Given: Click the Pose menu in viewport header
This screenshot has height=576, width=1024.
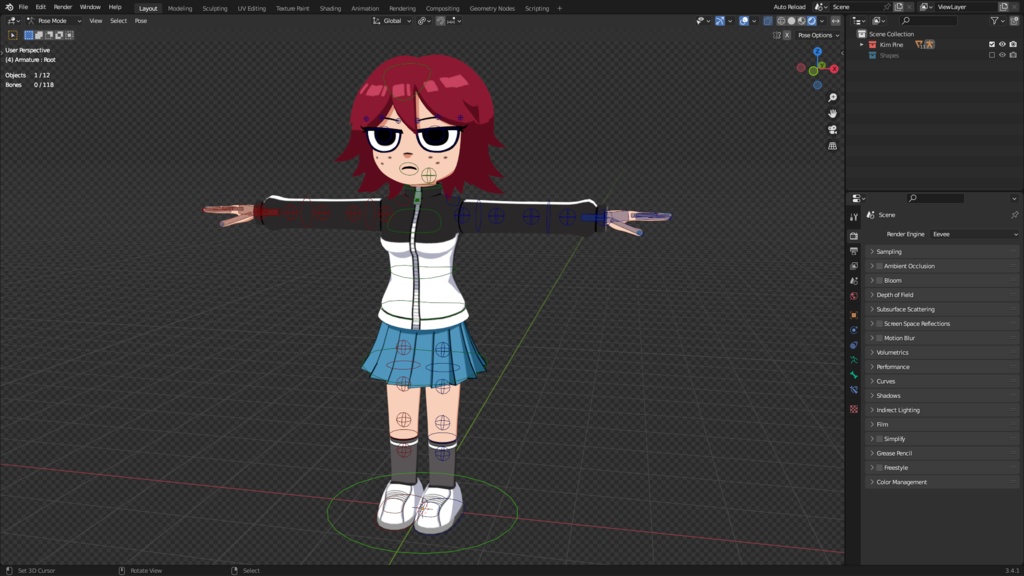Looking at the screenshot, I should pyautogui.click(x=139, y=20).
